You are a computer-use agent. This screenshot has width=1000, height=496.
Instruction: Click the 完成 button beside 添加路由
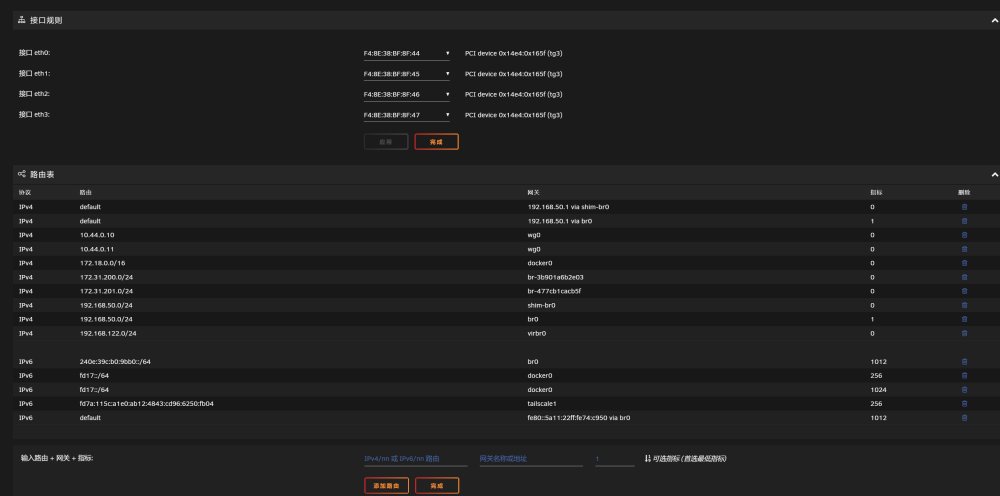click(437, 486)
